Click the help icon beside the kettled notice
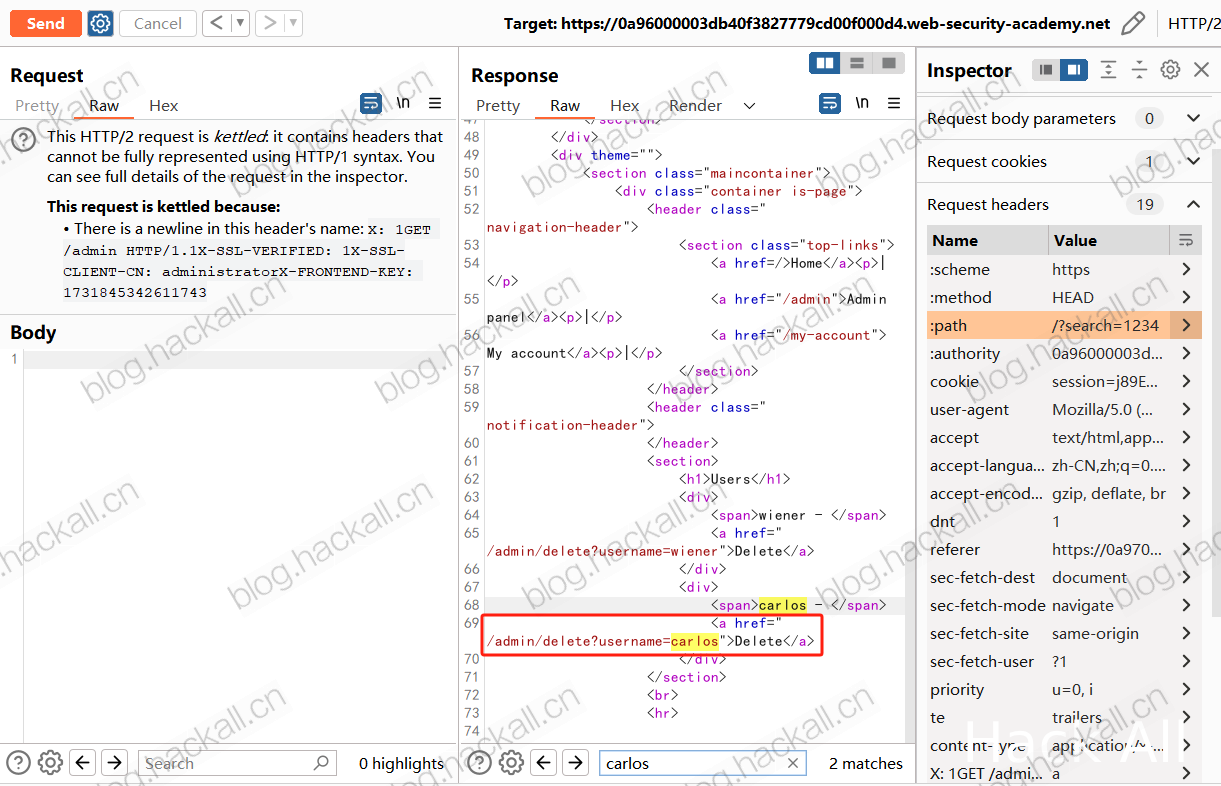 pos(24,140)
